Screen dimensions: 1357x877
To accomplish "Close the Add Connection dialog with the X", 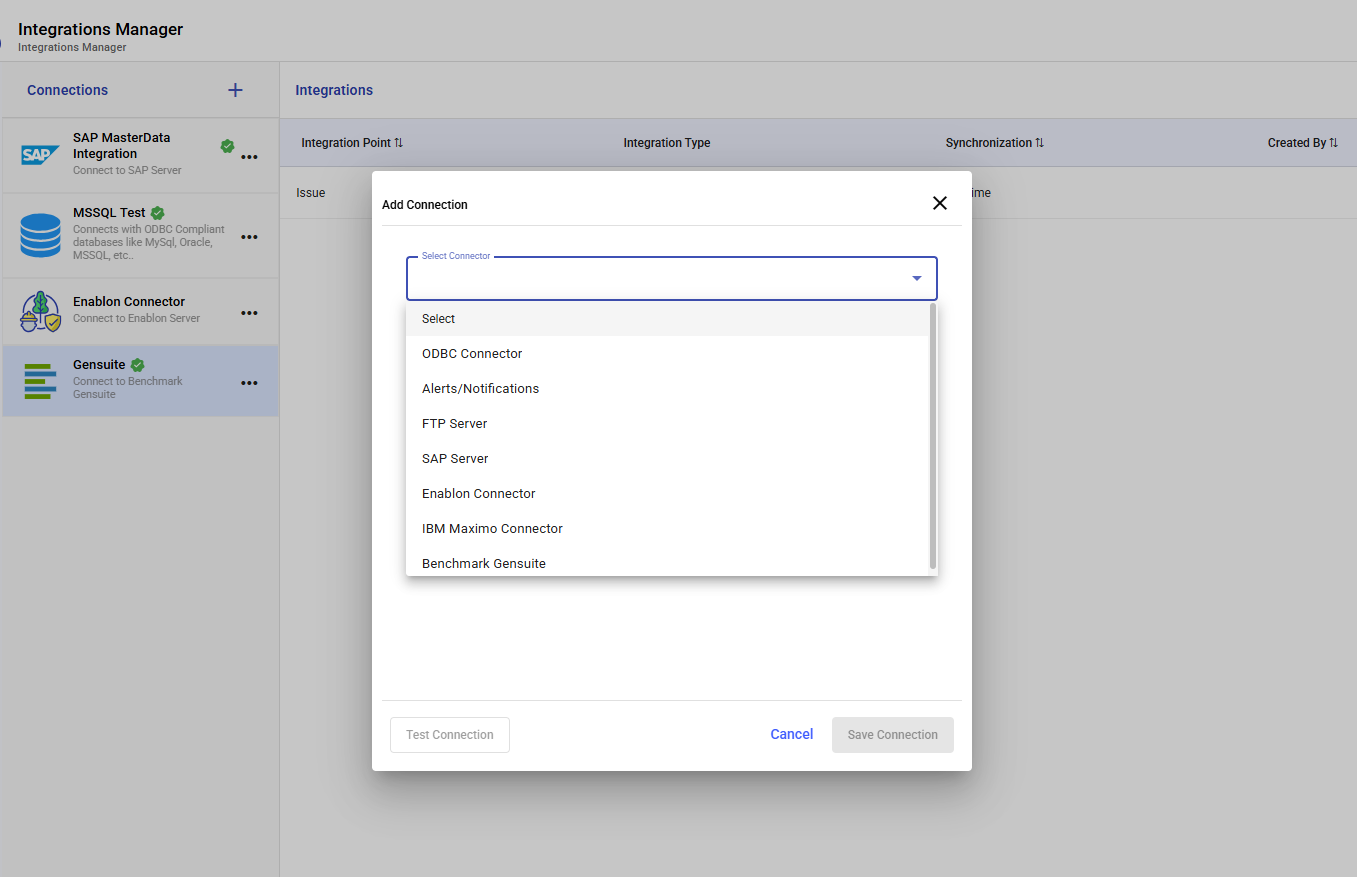I will pos(940,203).
